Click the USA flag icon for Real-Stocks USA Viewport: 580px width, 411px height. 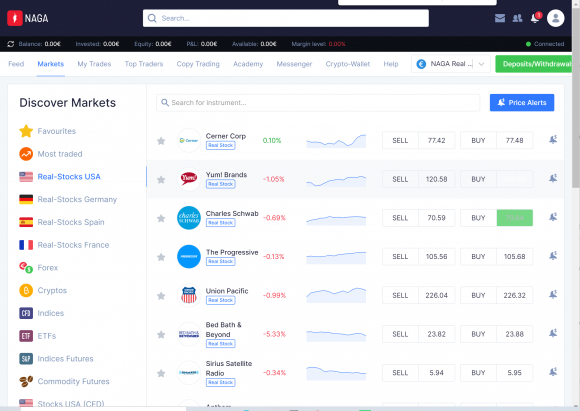26,177
